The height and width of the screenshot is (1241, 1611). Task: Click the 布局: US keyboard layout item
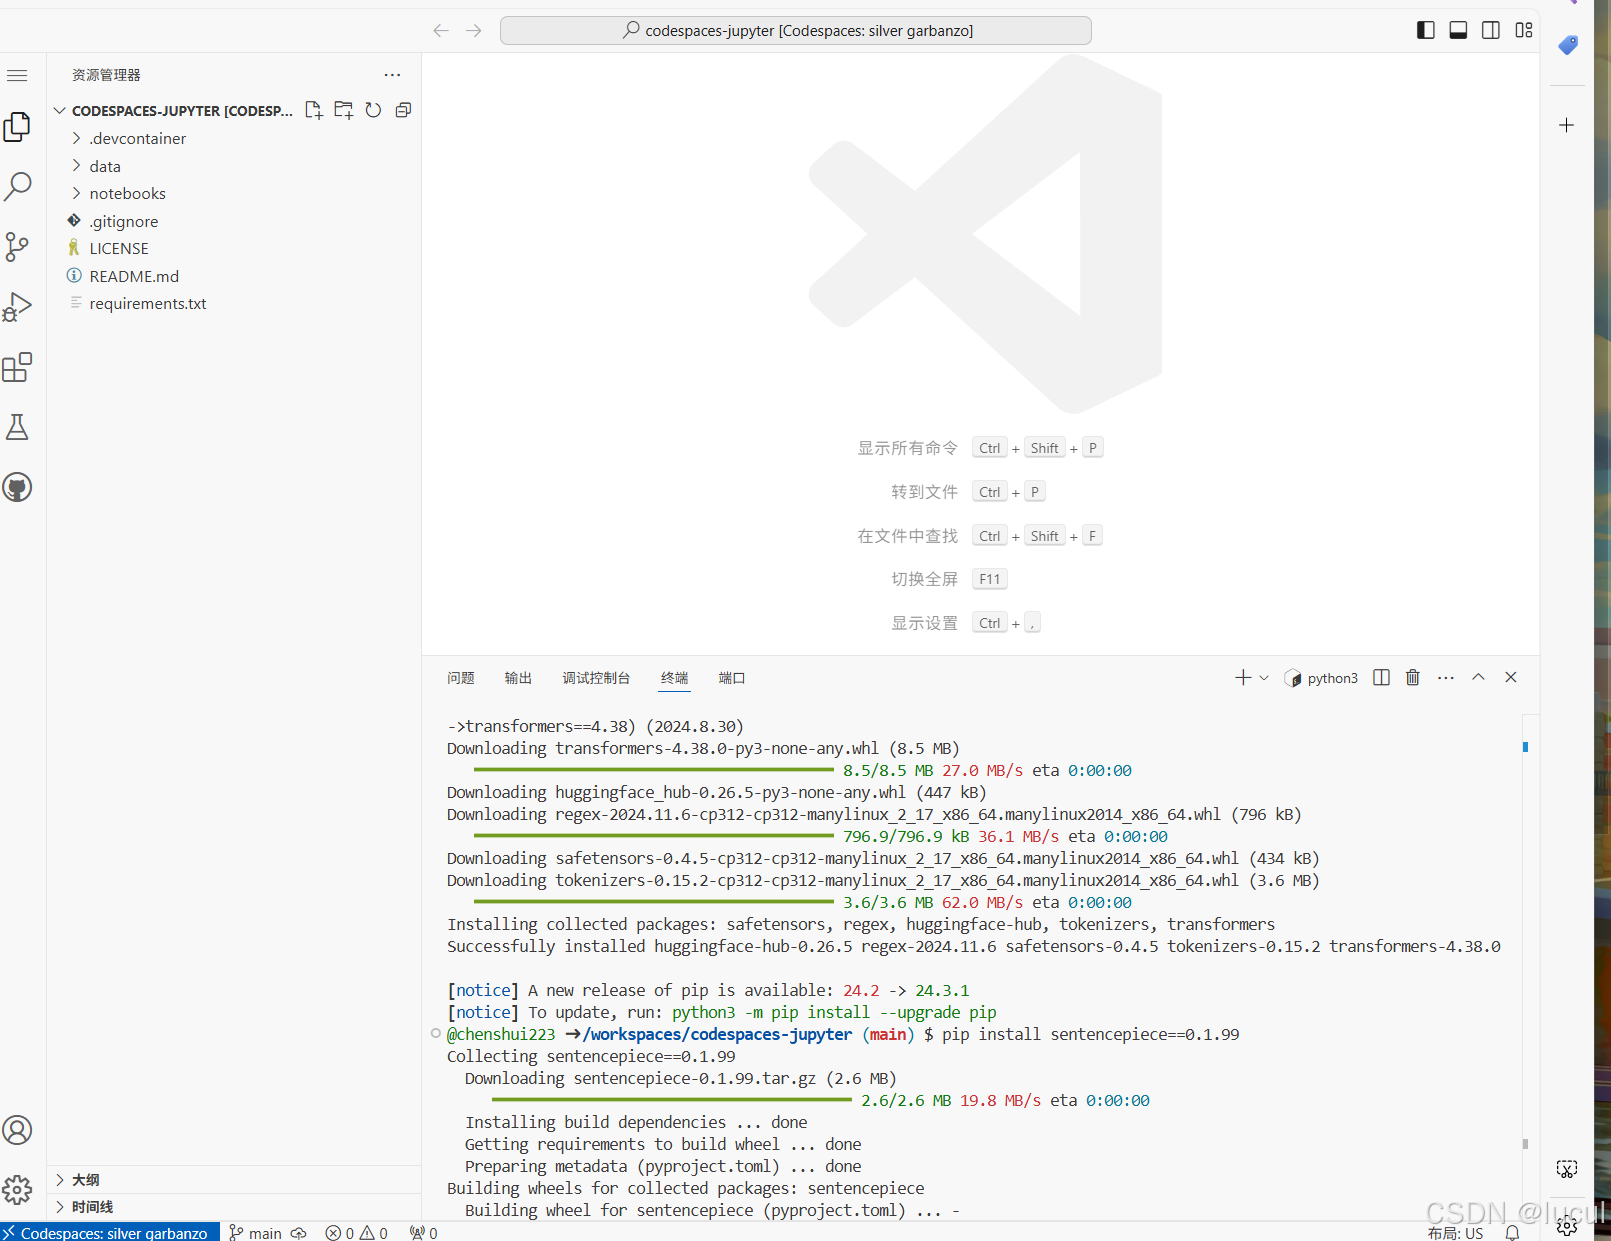point(1455,1233)
